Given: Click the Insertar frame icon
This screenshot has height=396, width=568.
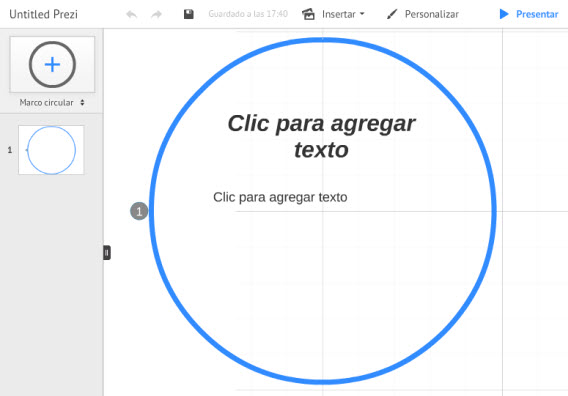Looking at the screenshot, I should (x=308, y=14).
